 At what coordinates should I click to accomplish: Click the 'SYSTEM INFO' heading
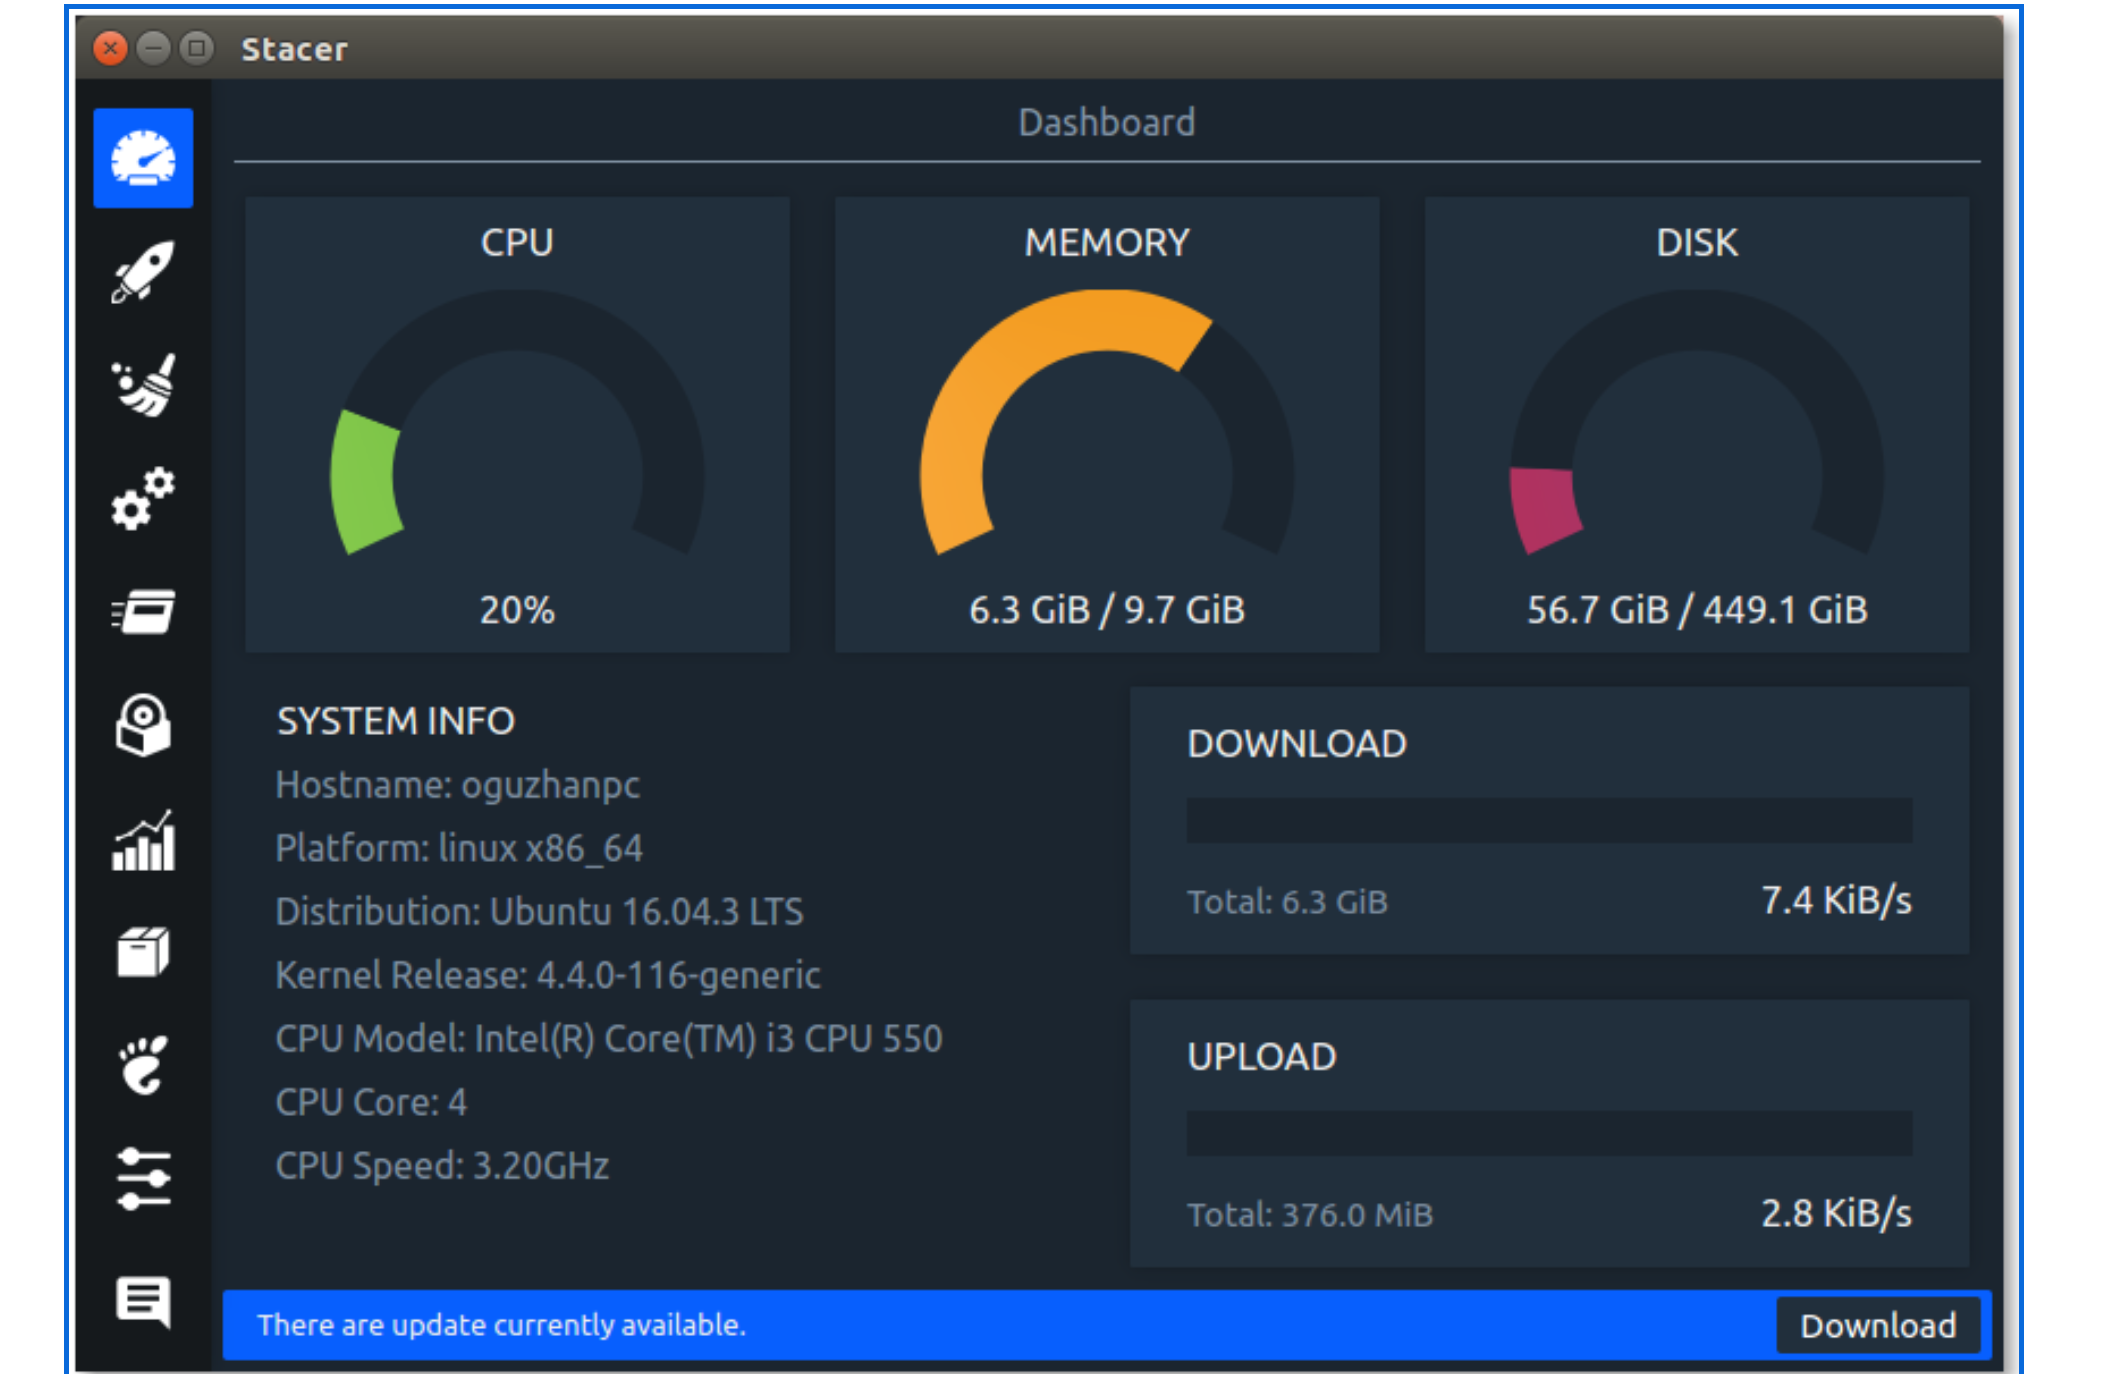[x=396, y=721]
